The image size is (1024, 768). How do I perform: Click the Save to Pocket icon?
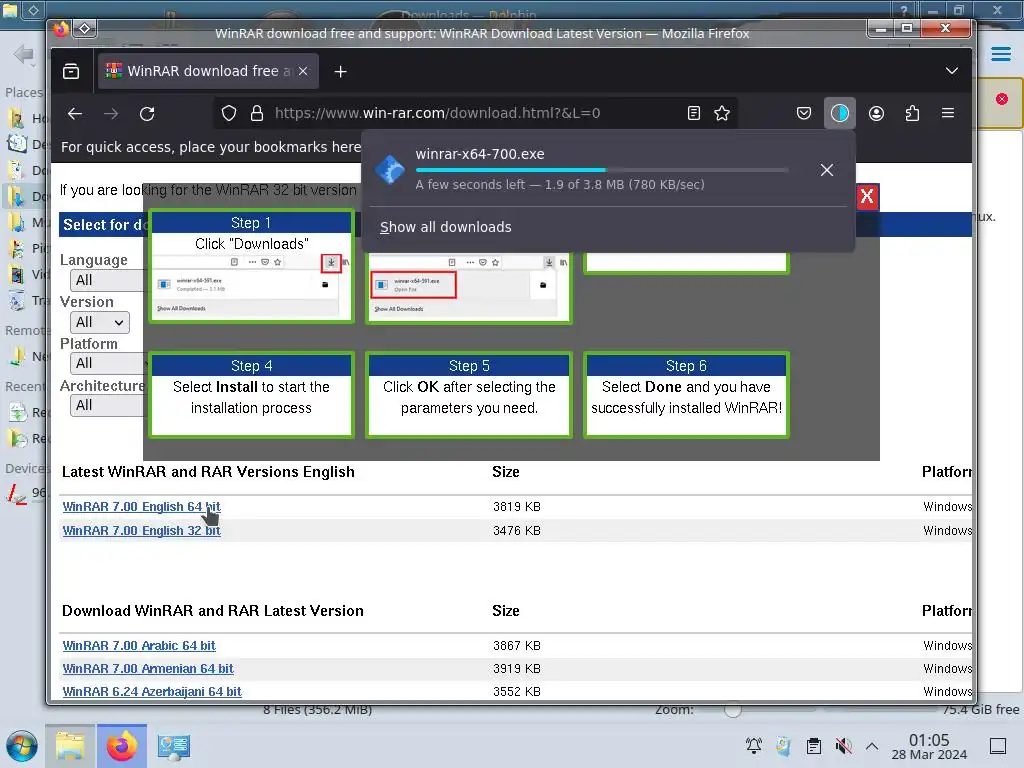pyautogui.click(x=804, y=114)
